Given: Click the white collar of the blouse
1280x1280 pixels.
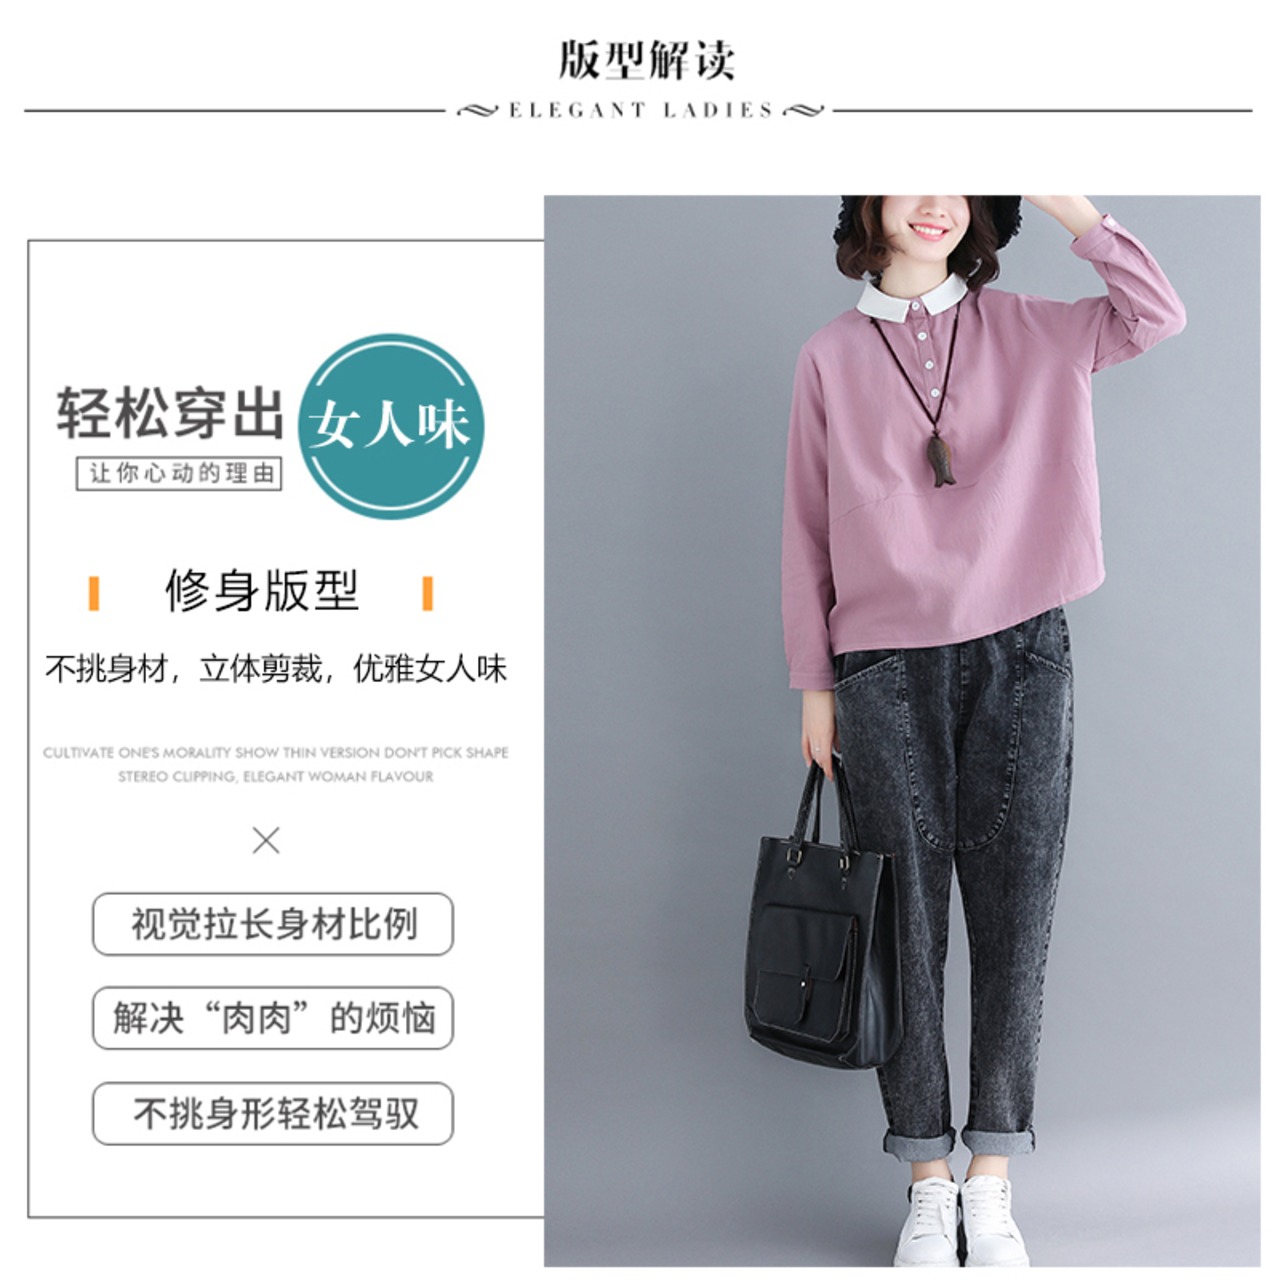Looking at the screenshot, I should (914, 298).
